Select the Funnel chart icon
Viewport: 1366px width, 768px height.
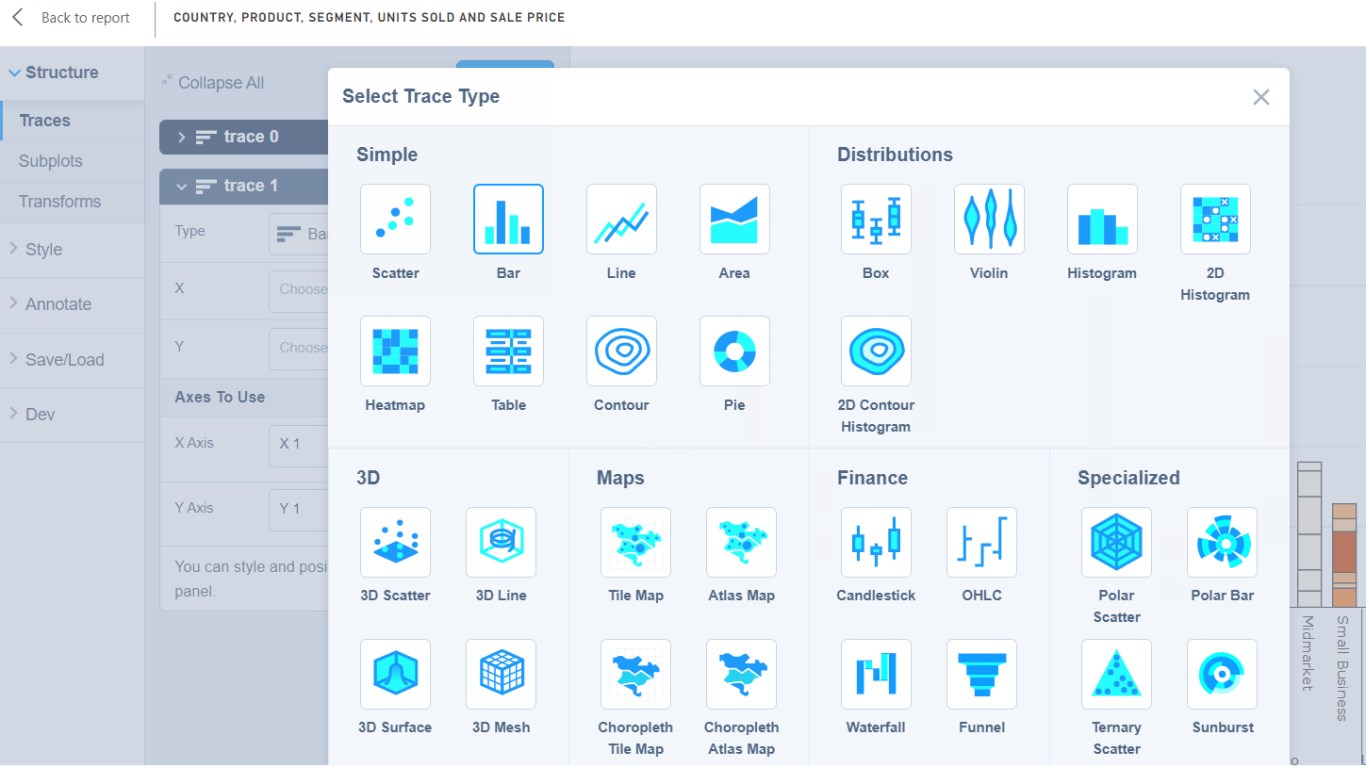[982, 674]
